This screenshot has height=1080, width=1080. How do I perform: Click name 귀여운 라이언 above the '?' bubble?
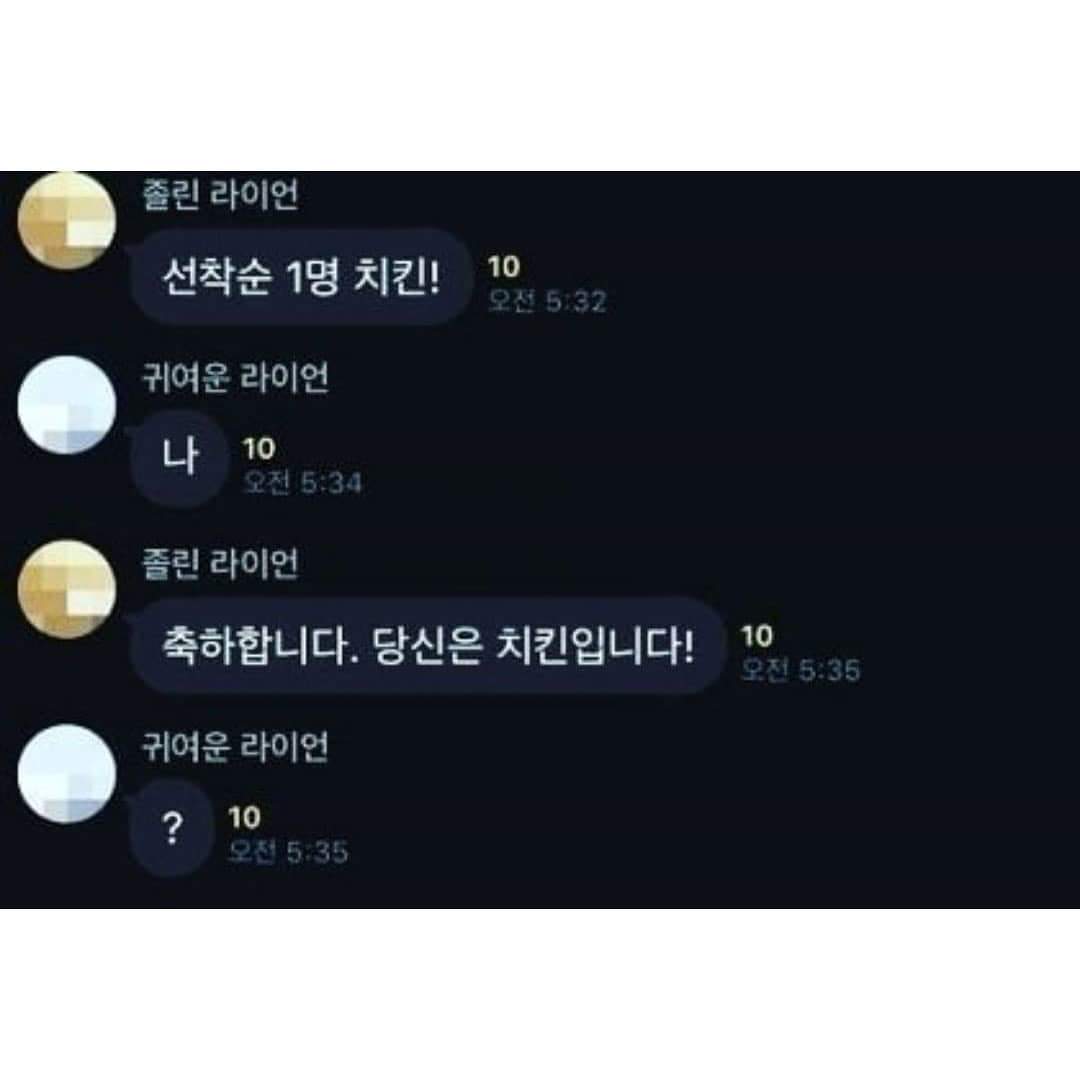[235, 747]
